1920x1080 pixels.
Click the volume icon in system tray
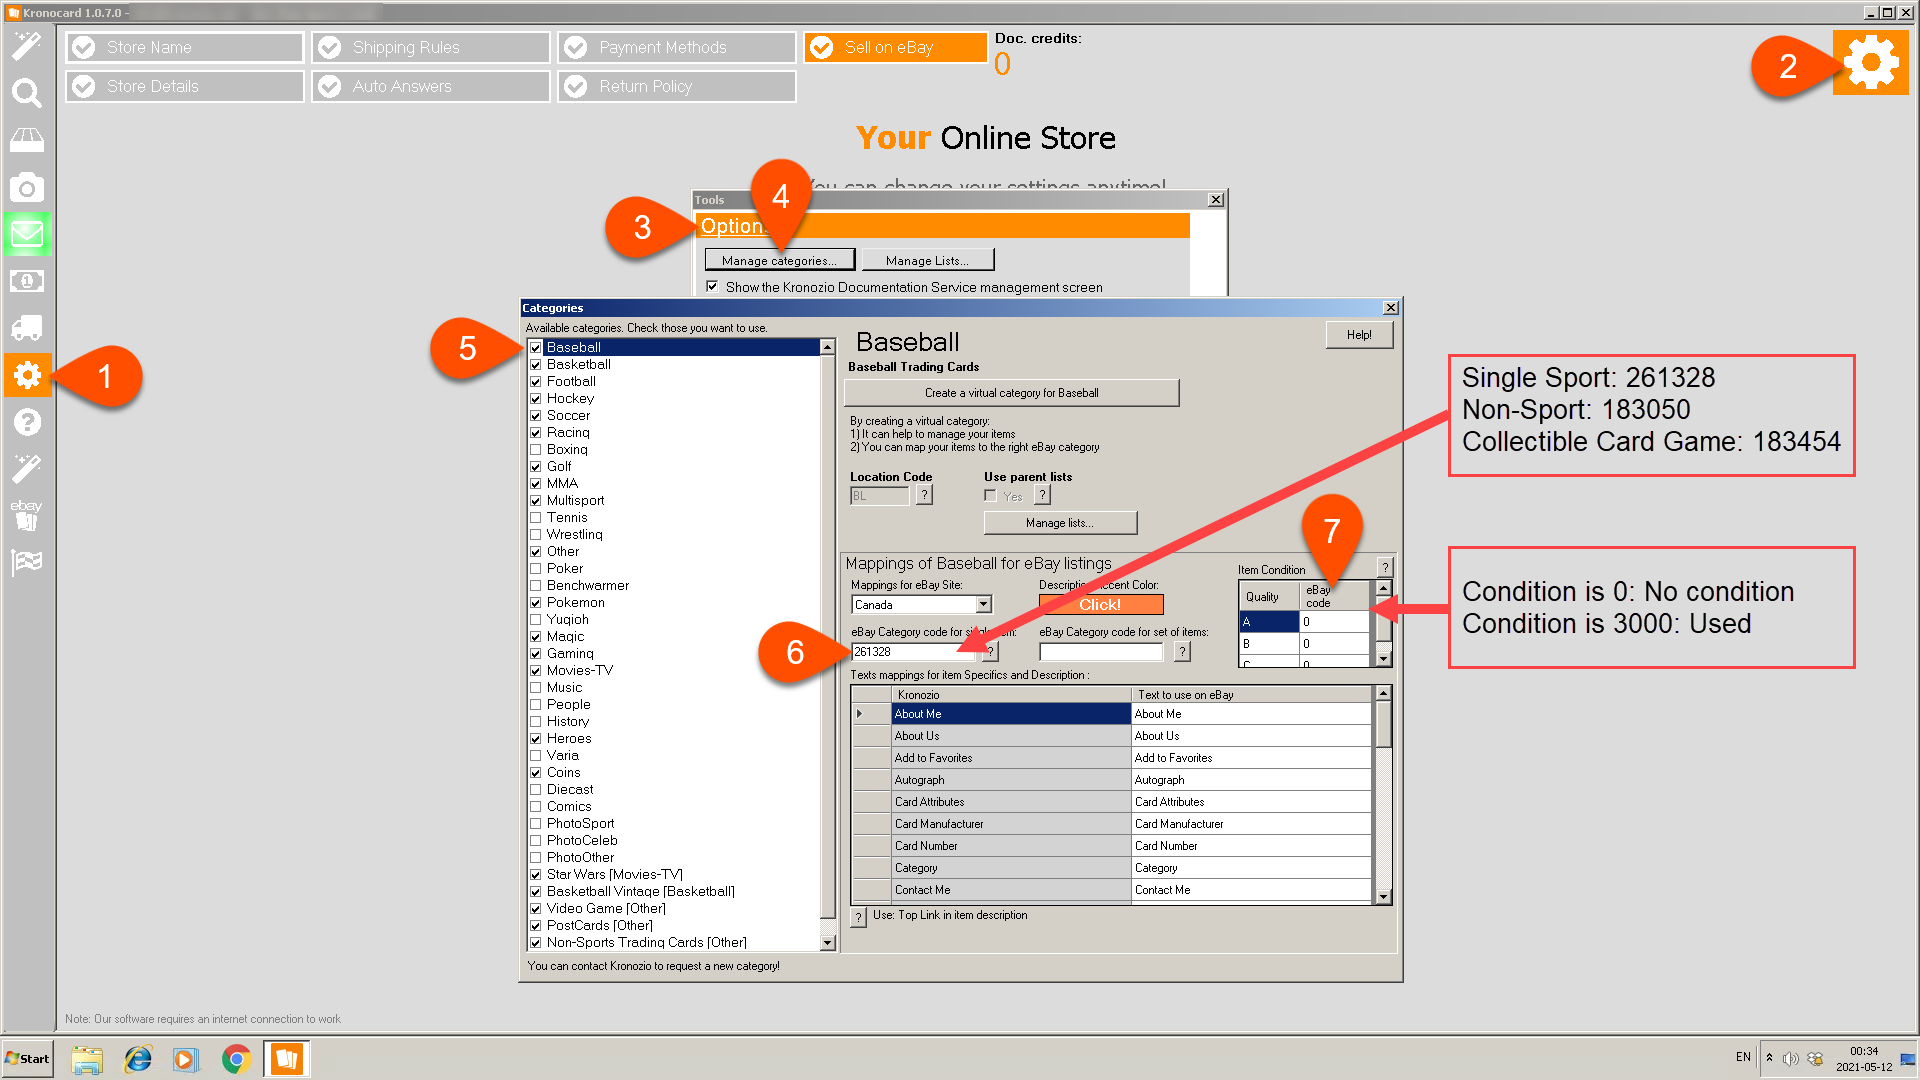coord(1791,1059)
